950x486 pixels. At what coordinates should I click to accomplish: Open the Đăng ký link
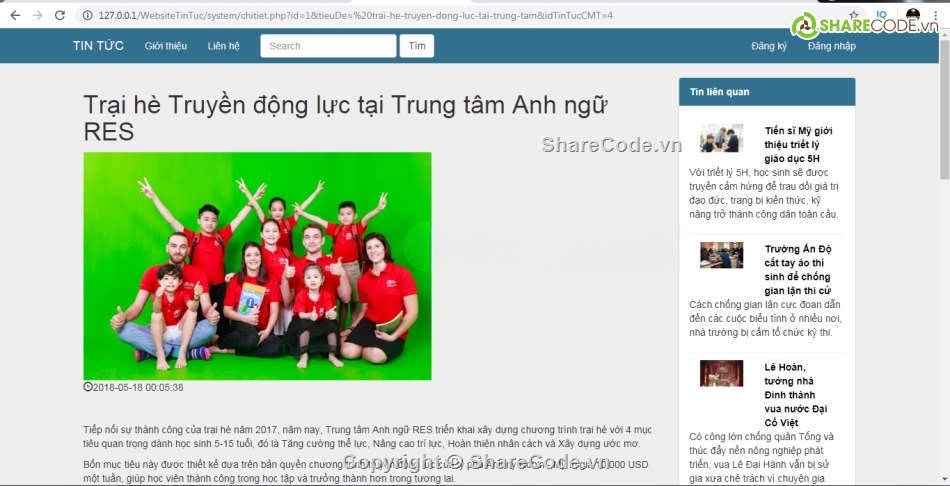[769, 46]
